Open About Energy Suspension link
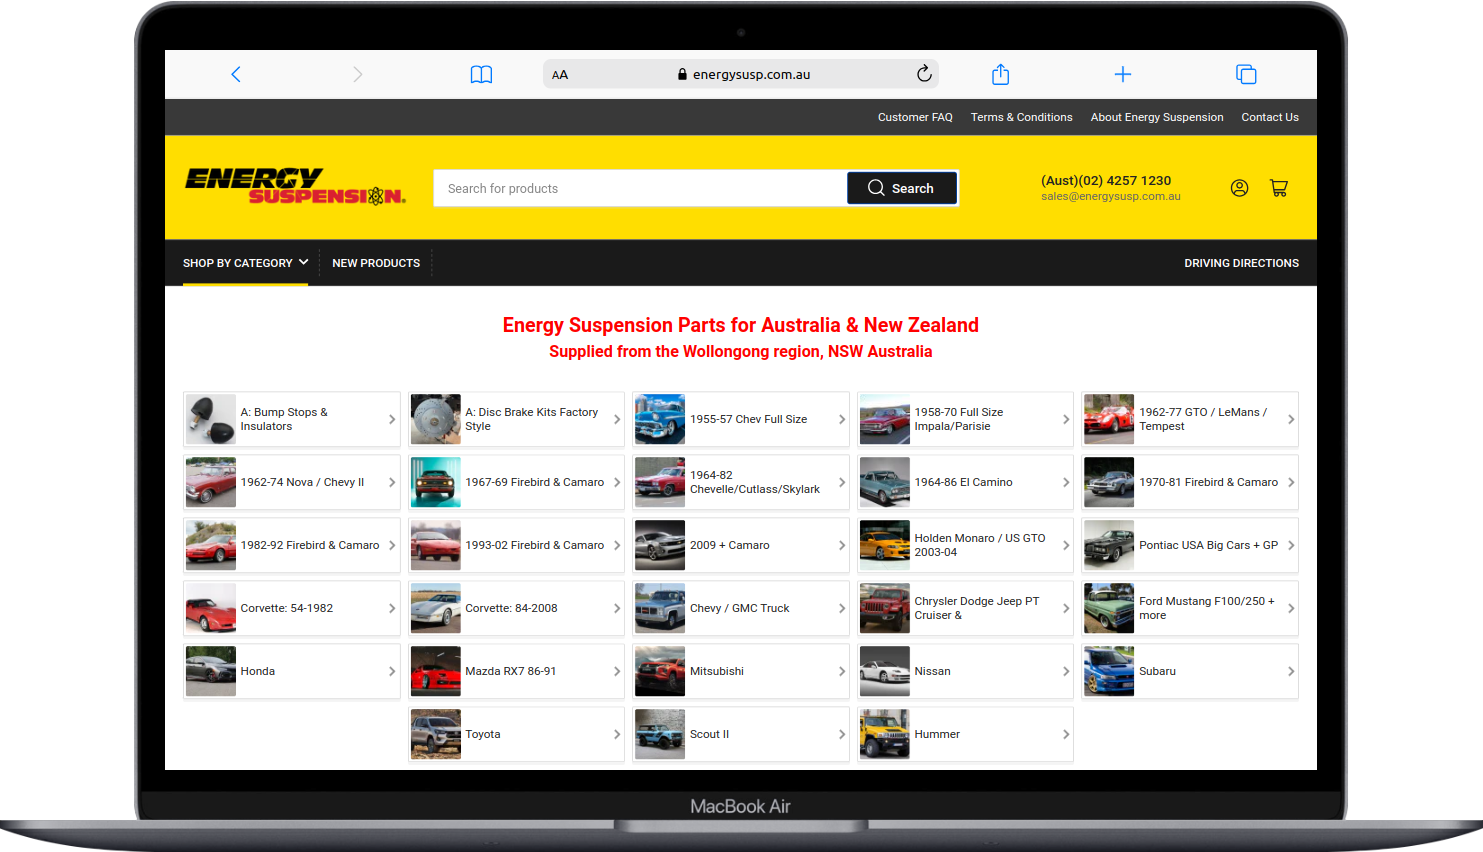The width and height of the screenshot is (1483, 852). tap(1157, 117)
